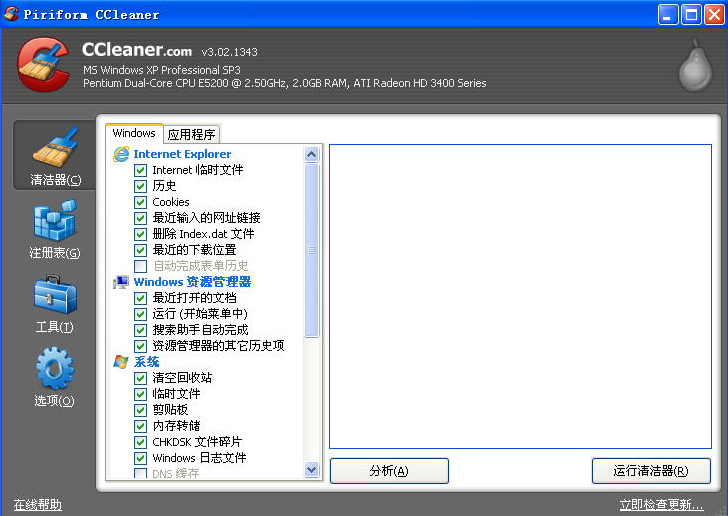Uncheck the 剪贴板 checkbox
The width and height of the screenshot is (728, 516).
141,410
